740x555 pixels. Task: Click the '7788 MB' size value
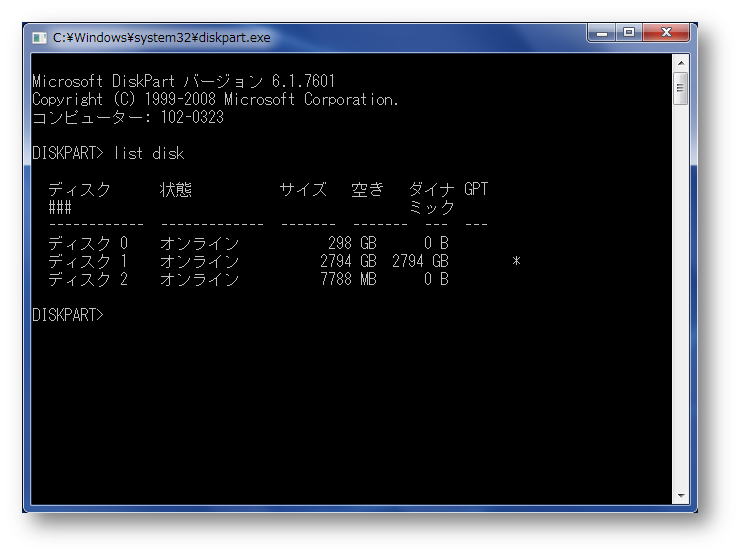tap(348, 279)
